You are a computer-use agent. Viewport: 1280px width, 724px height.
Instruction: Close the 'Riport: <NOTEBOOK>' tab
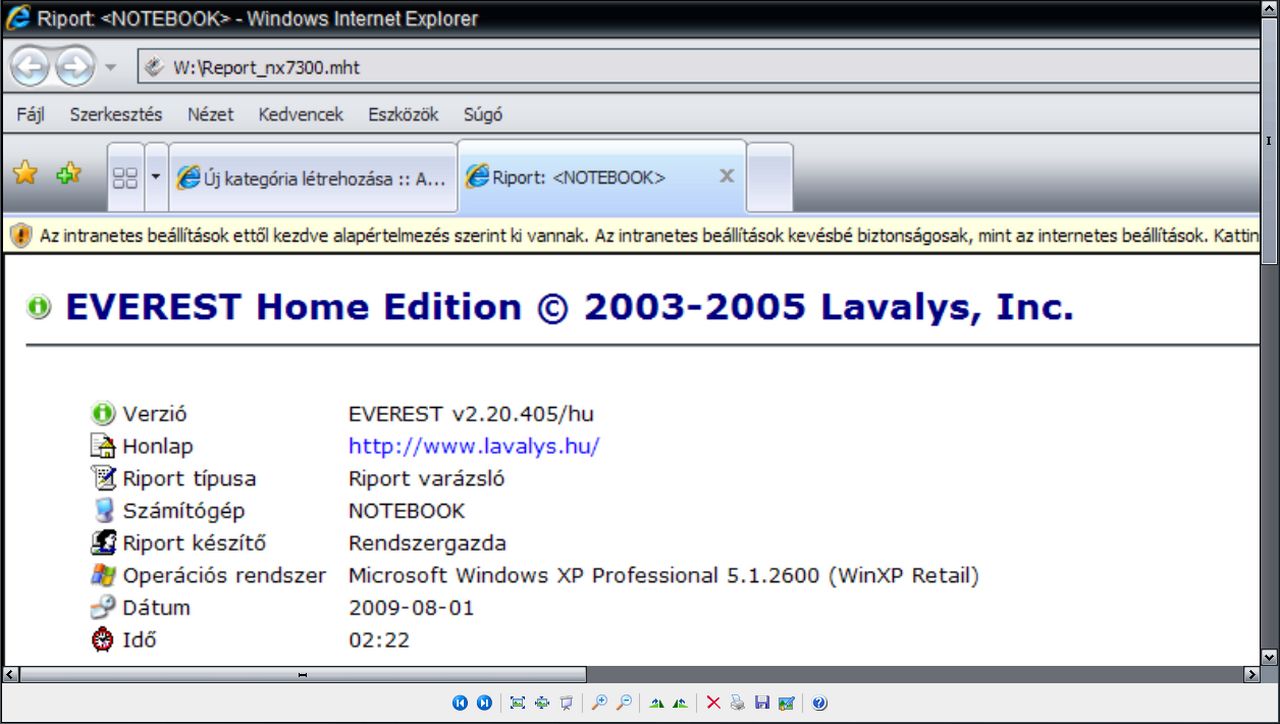(x=727, y=176)
